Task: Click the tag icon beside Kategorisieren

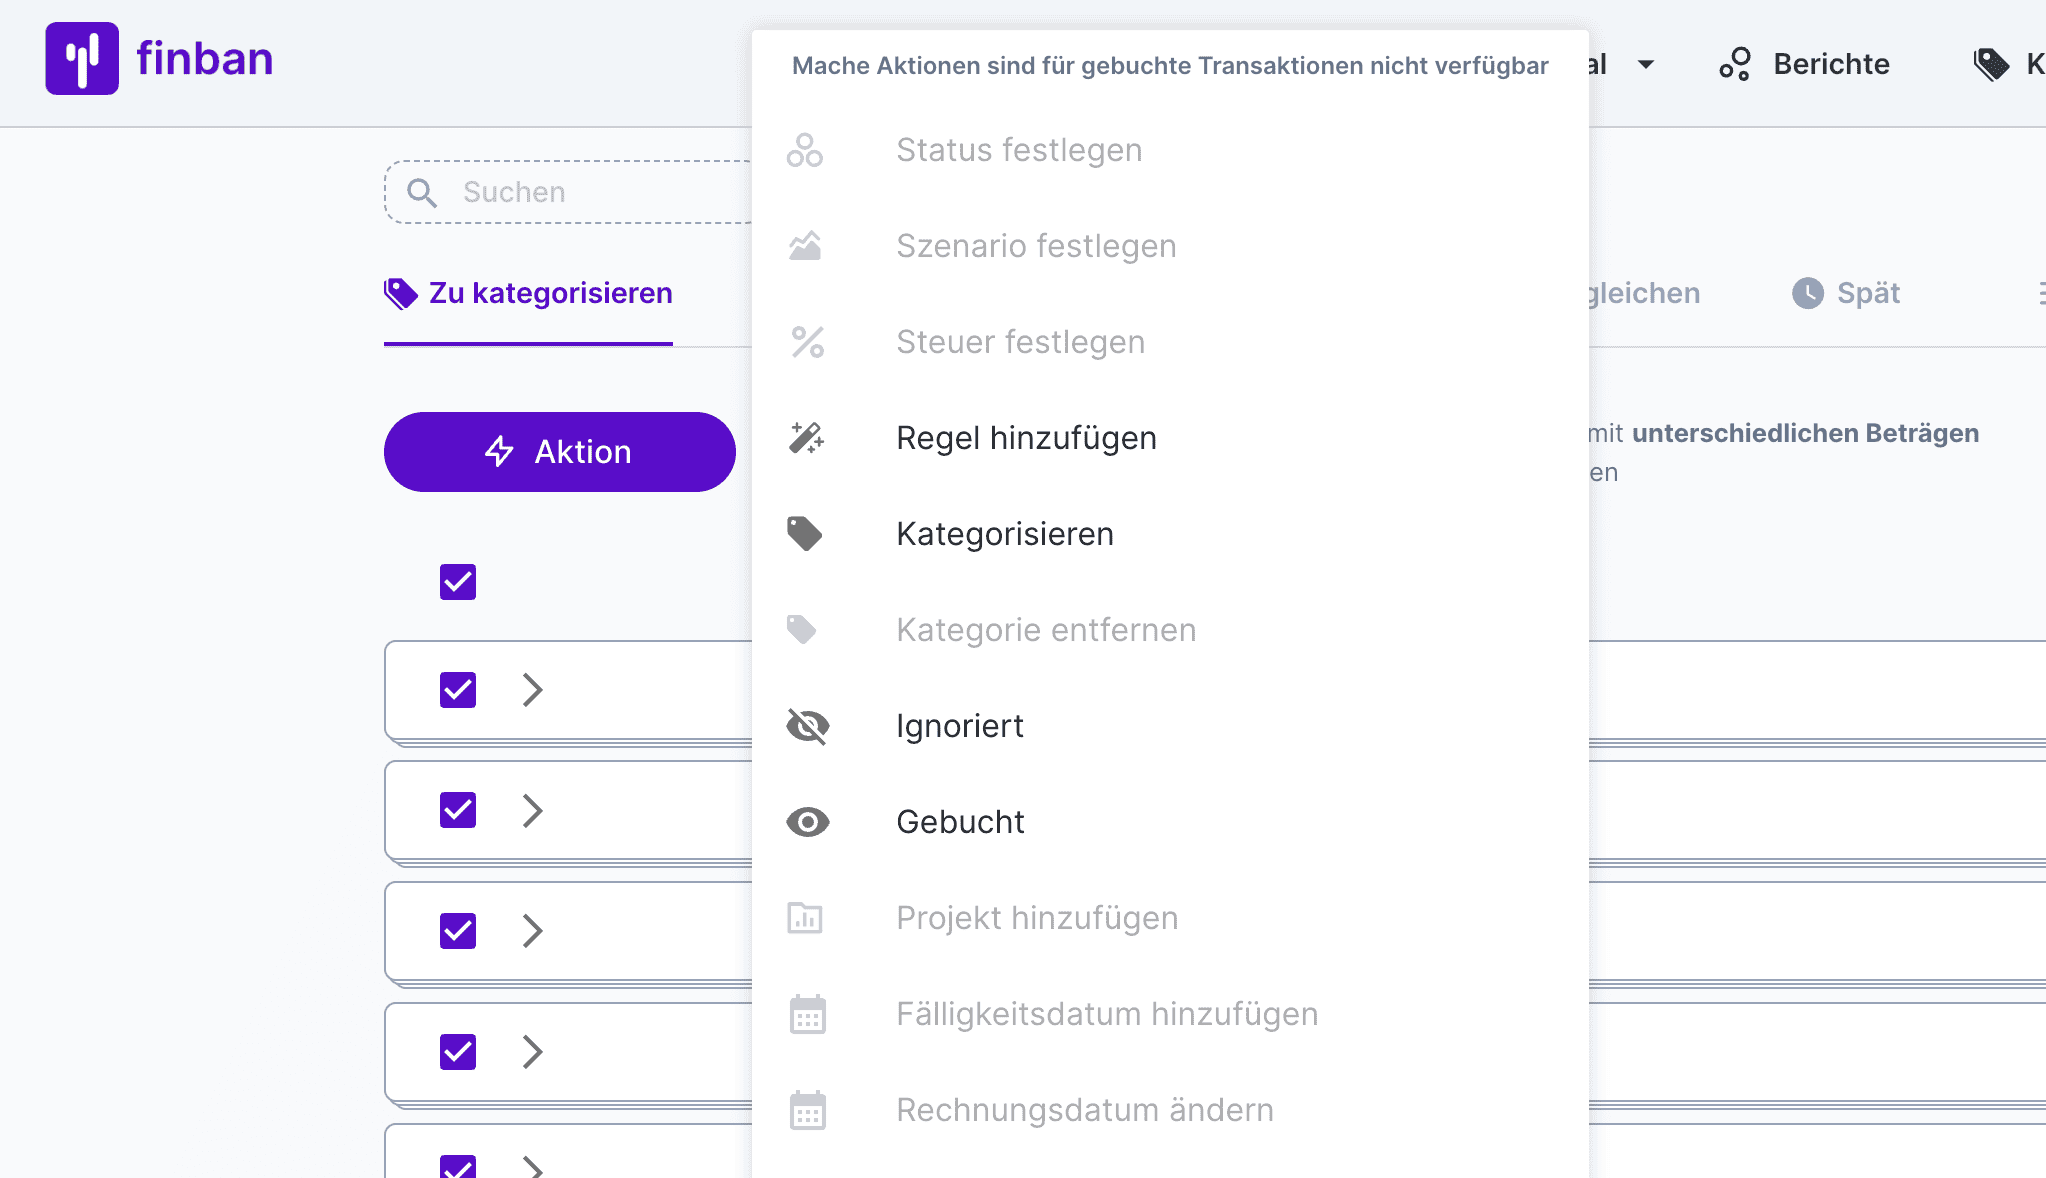Action: click(x=805, y=534)
